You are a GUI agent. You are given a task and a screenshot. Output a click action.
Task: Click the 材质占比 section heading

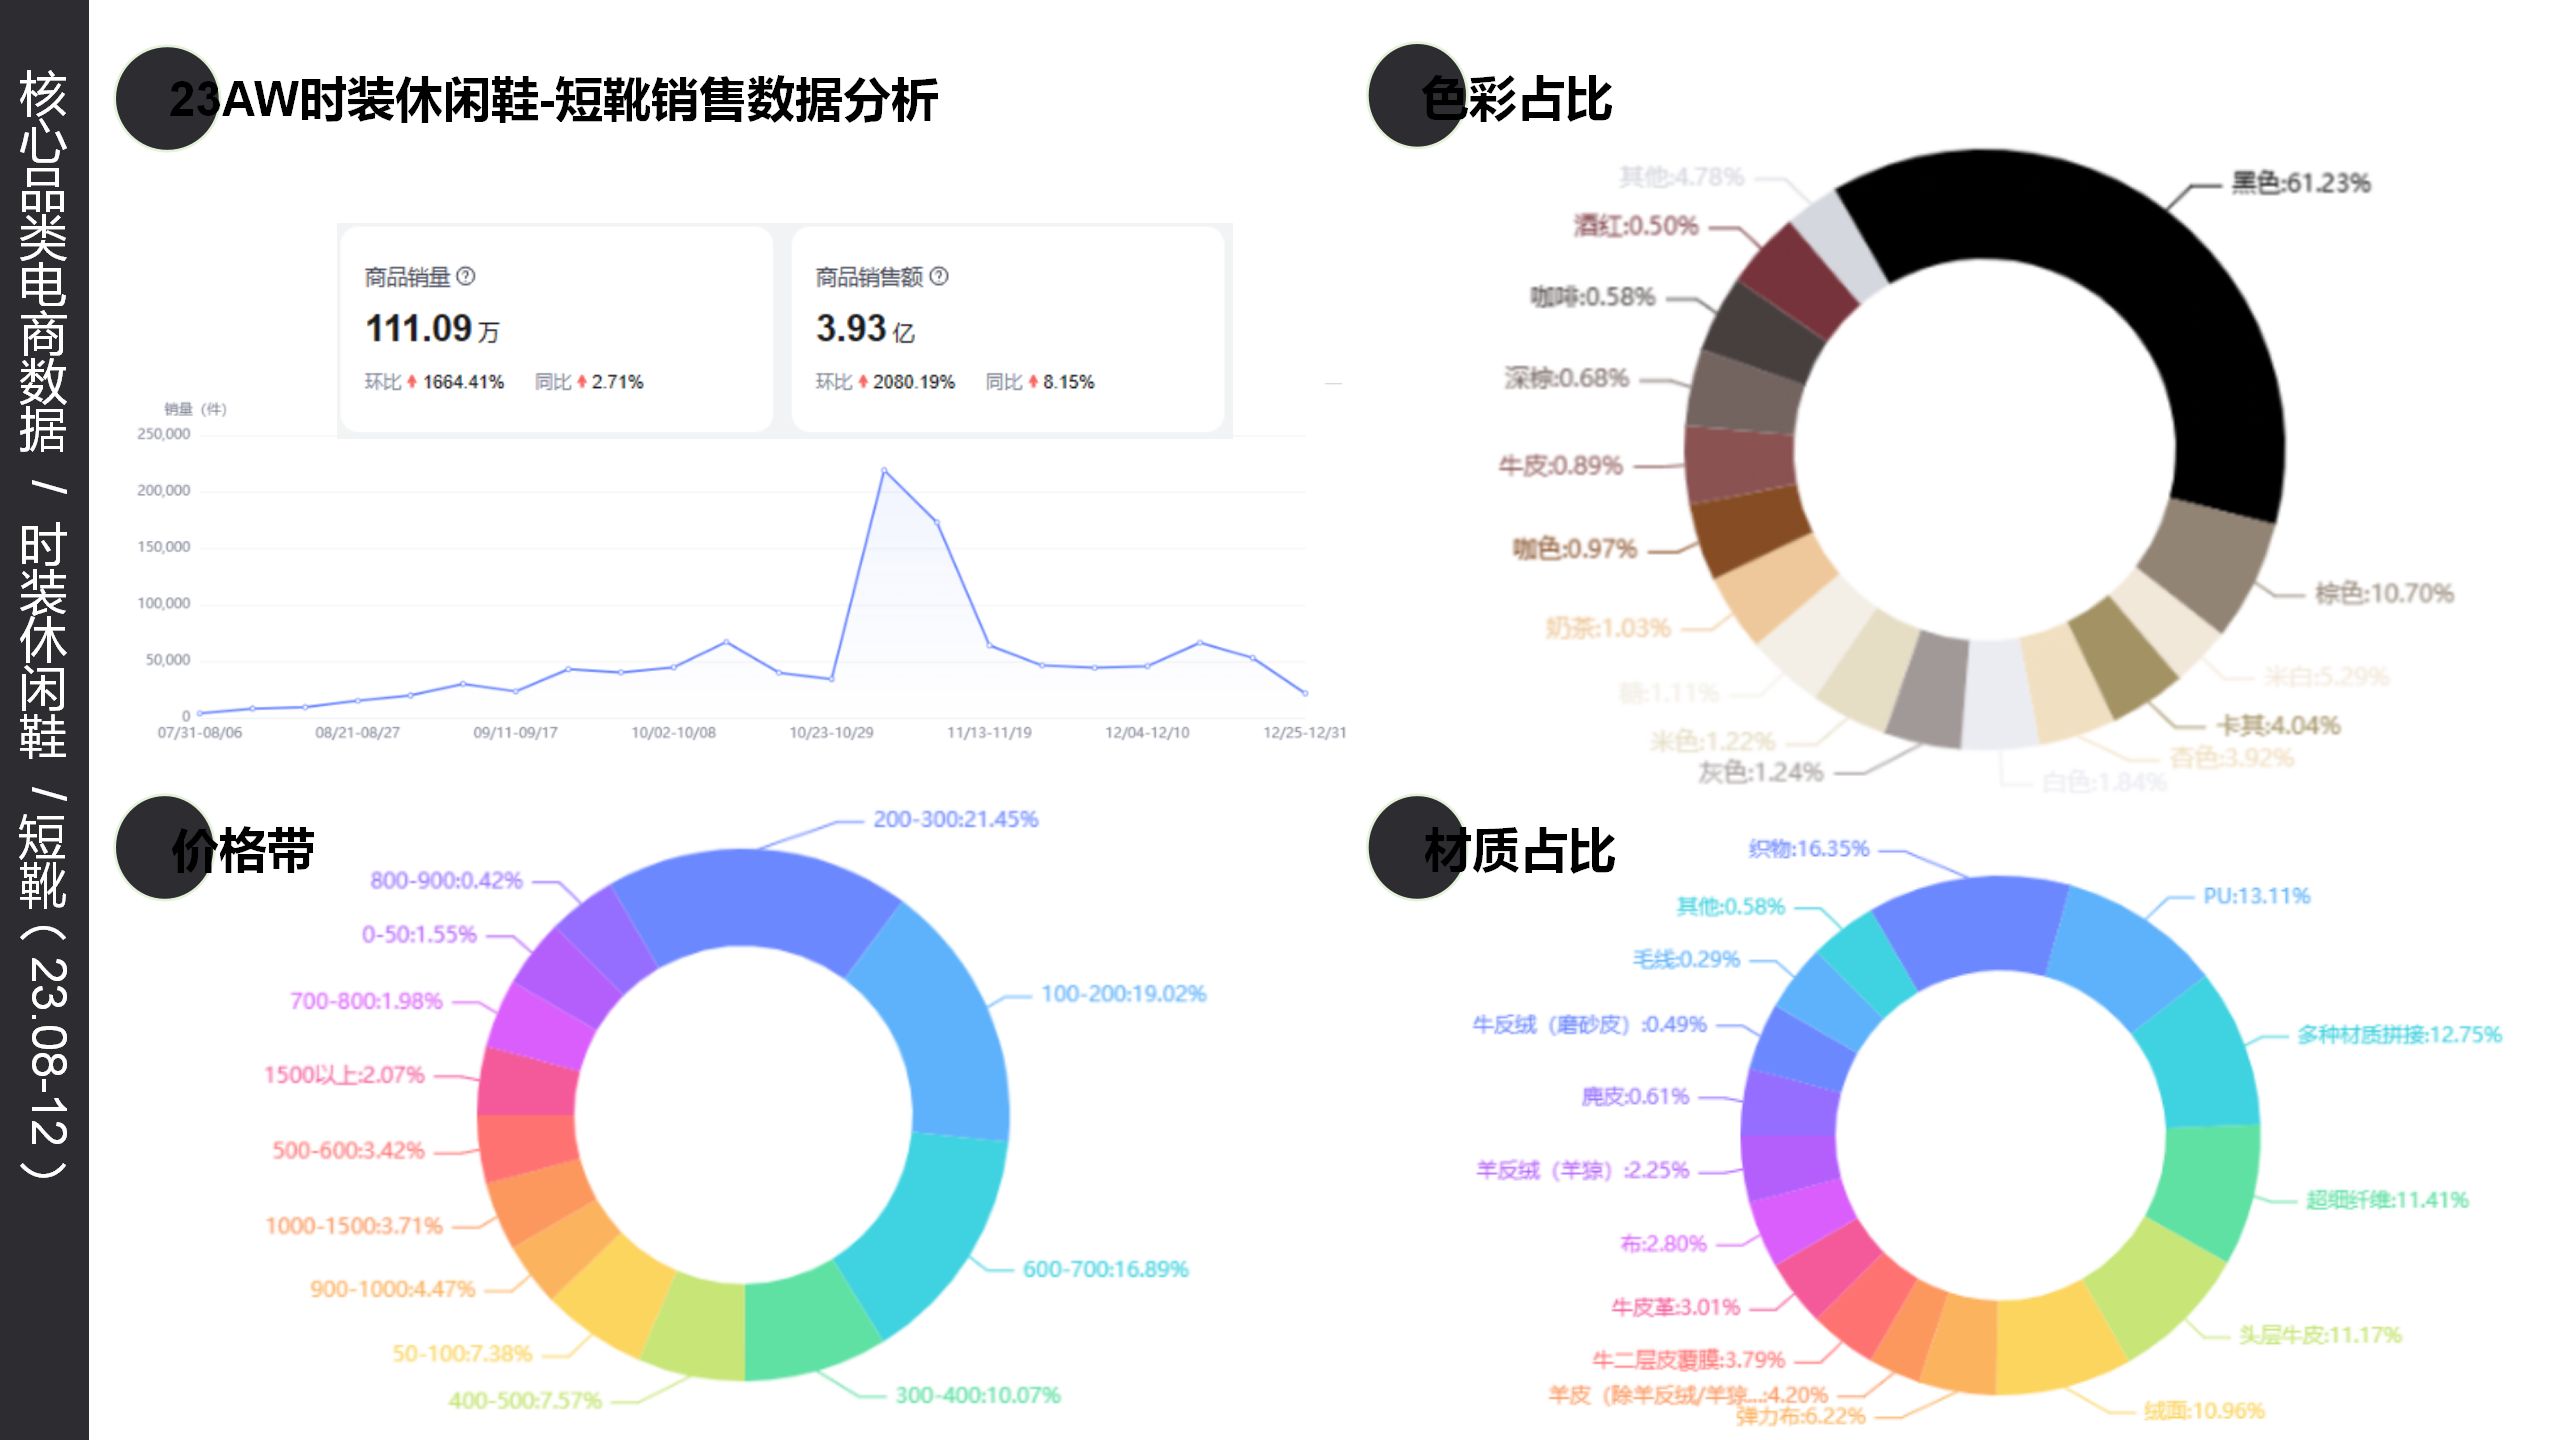click(1519, 851)
